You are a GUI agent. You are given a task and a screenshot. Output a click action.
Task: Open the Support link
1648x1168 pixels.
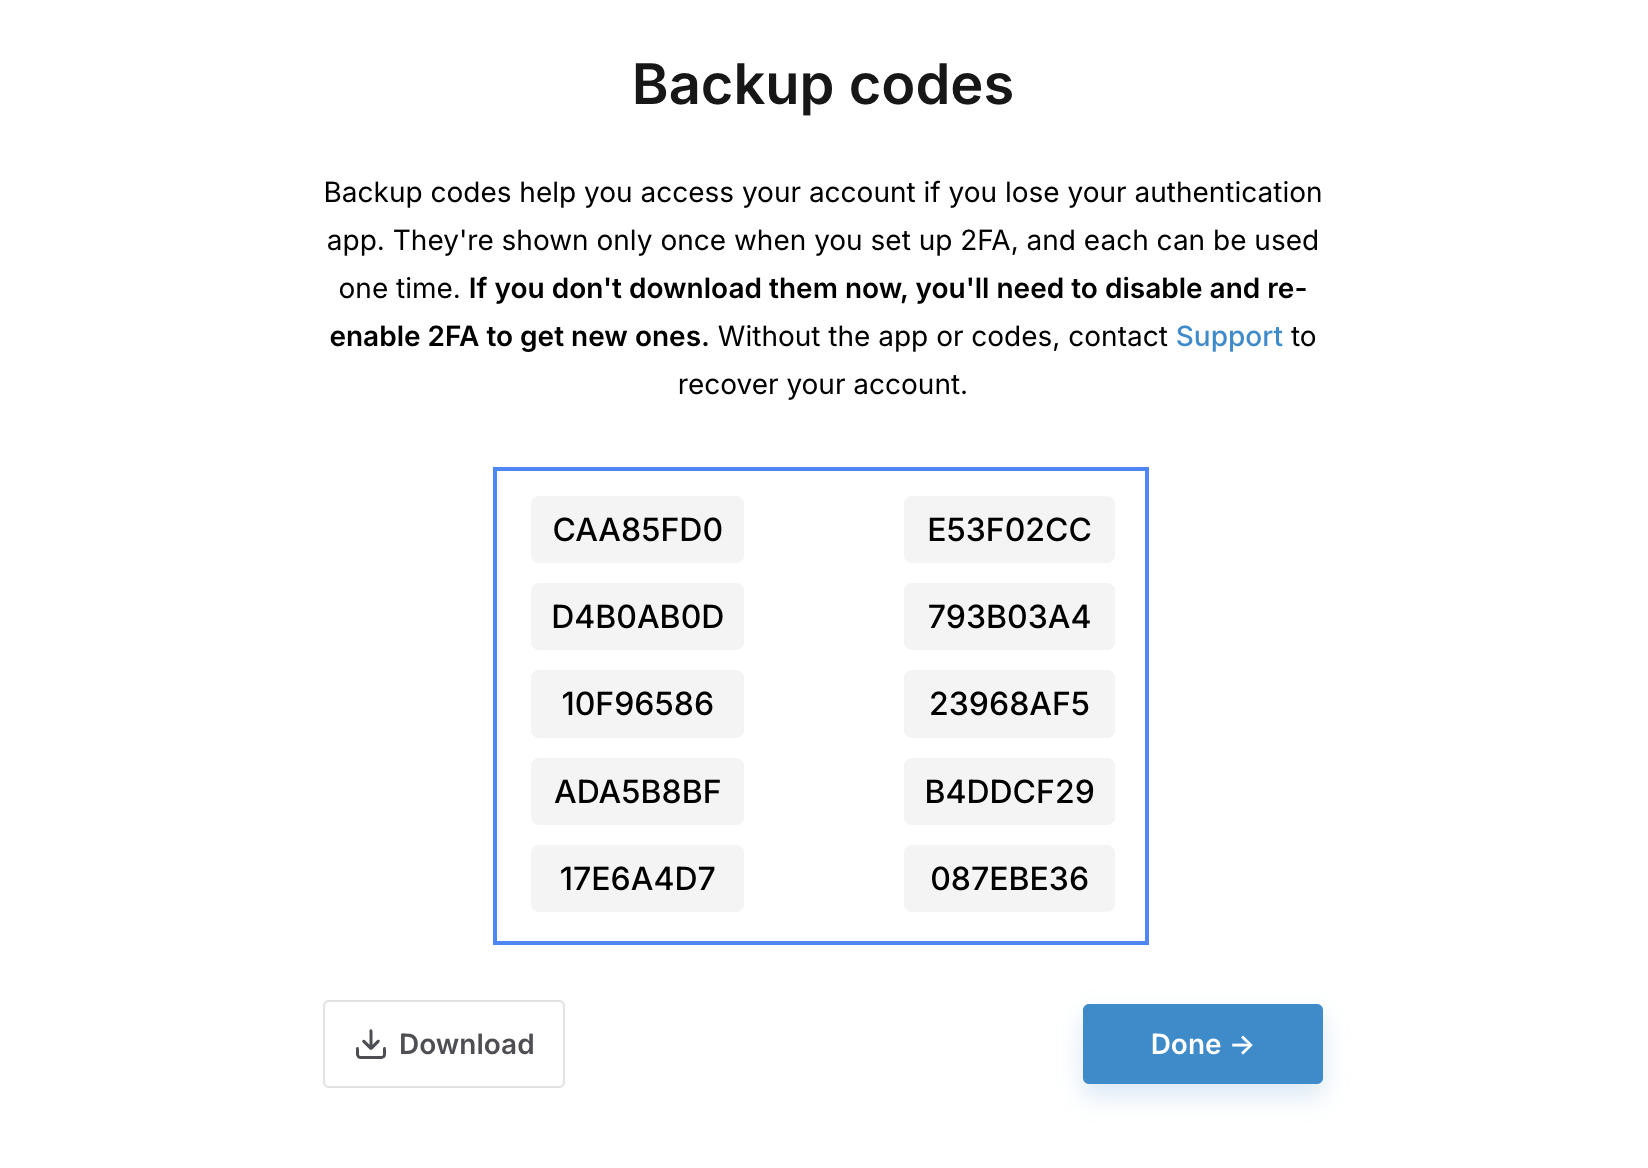pos(1228,337)
